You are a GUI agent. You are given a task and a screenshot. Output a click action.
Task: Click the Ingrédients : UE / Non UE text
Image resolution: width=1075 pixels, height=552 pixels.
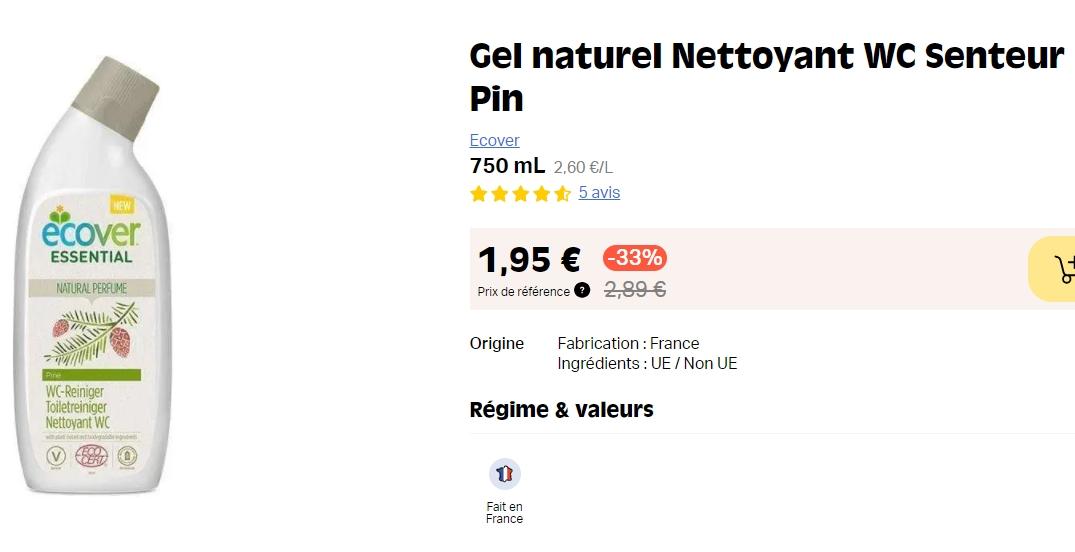point(647,363)
